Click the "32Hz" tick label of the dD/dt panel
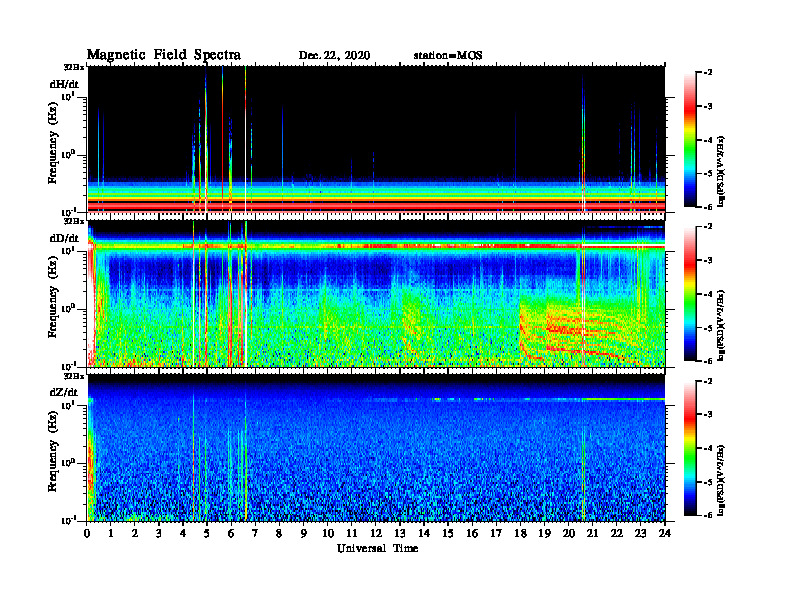Image resolution: width=792 pixels, height=612 pixels. tap(74, 221)
